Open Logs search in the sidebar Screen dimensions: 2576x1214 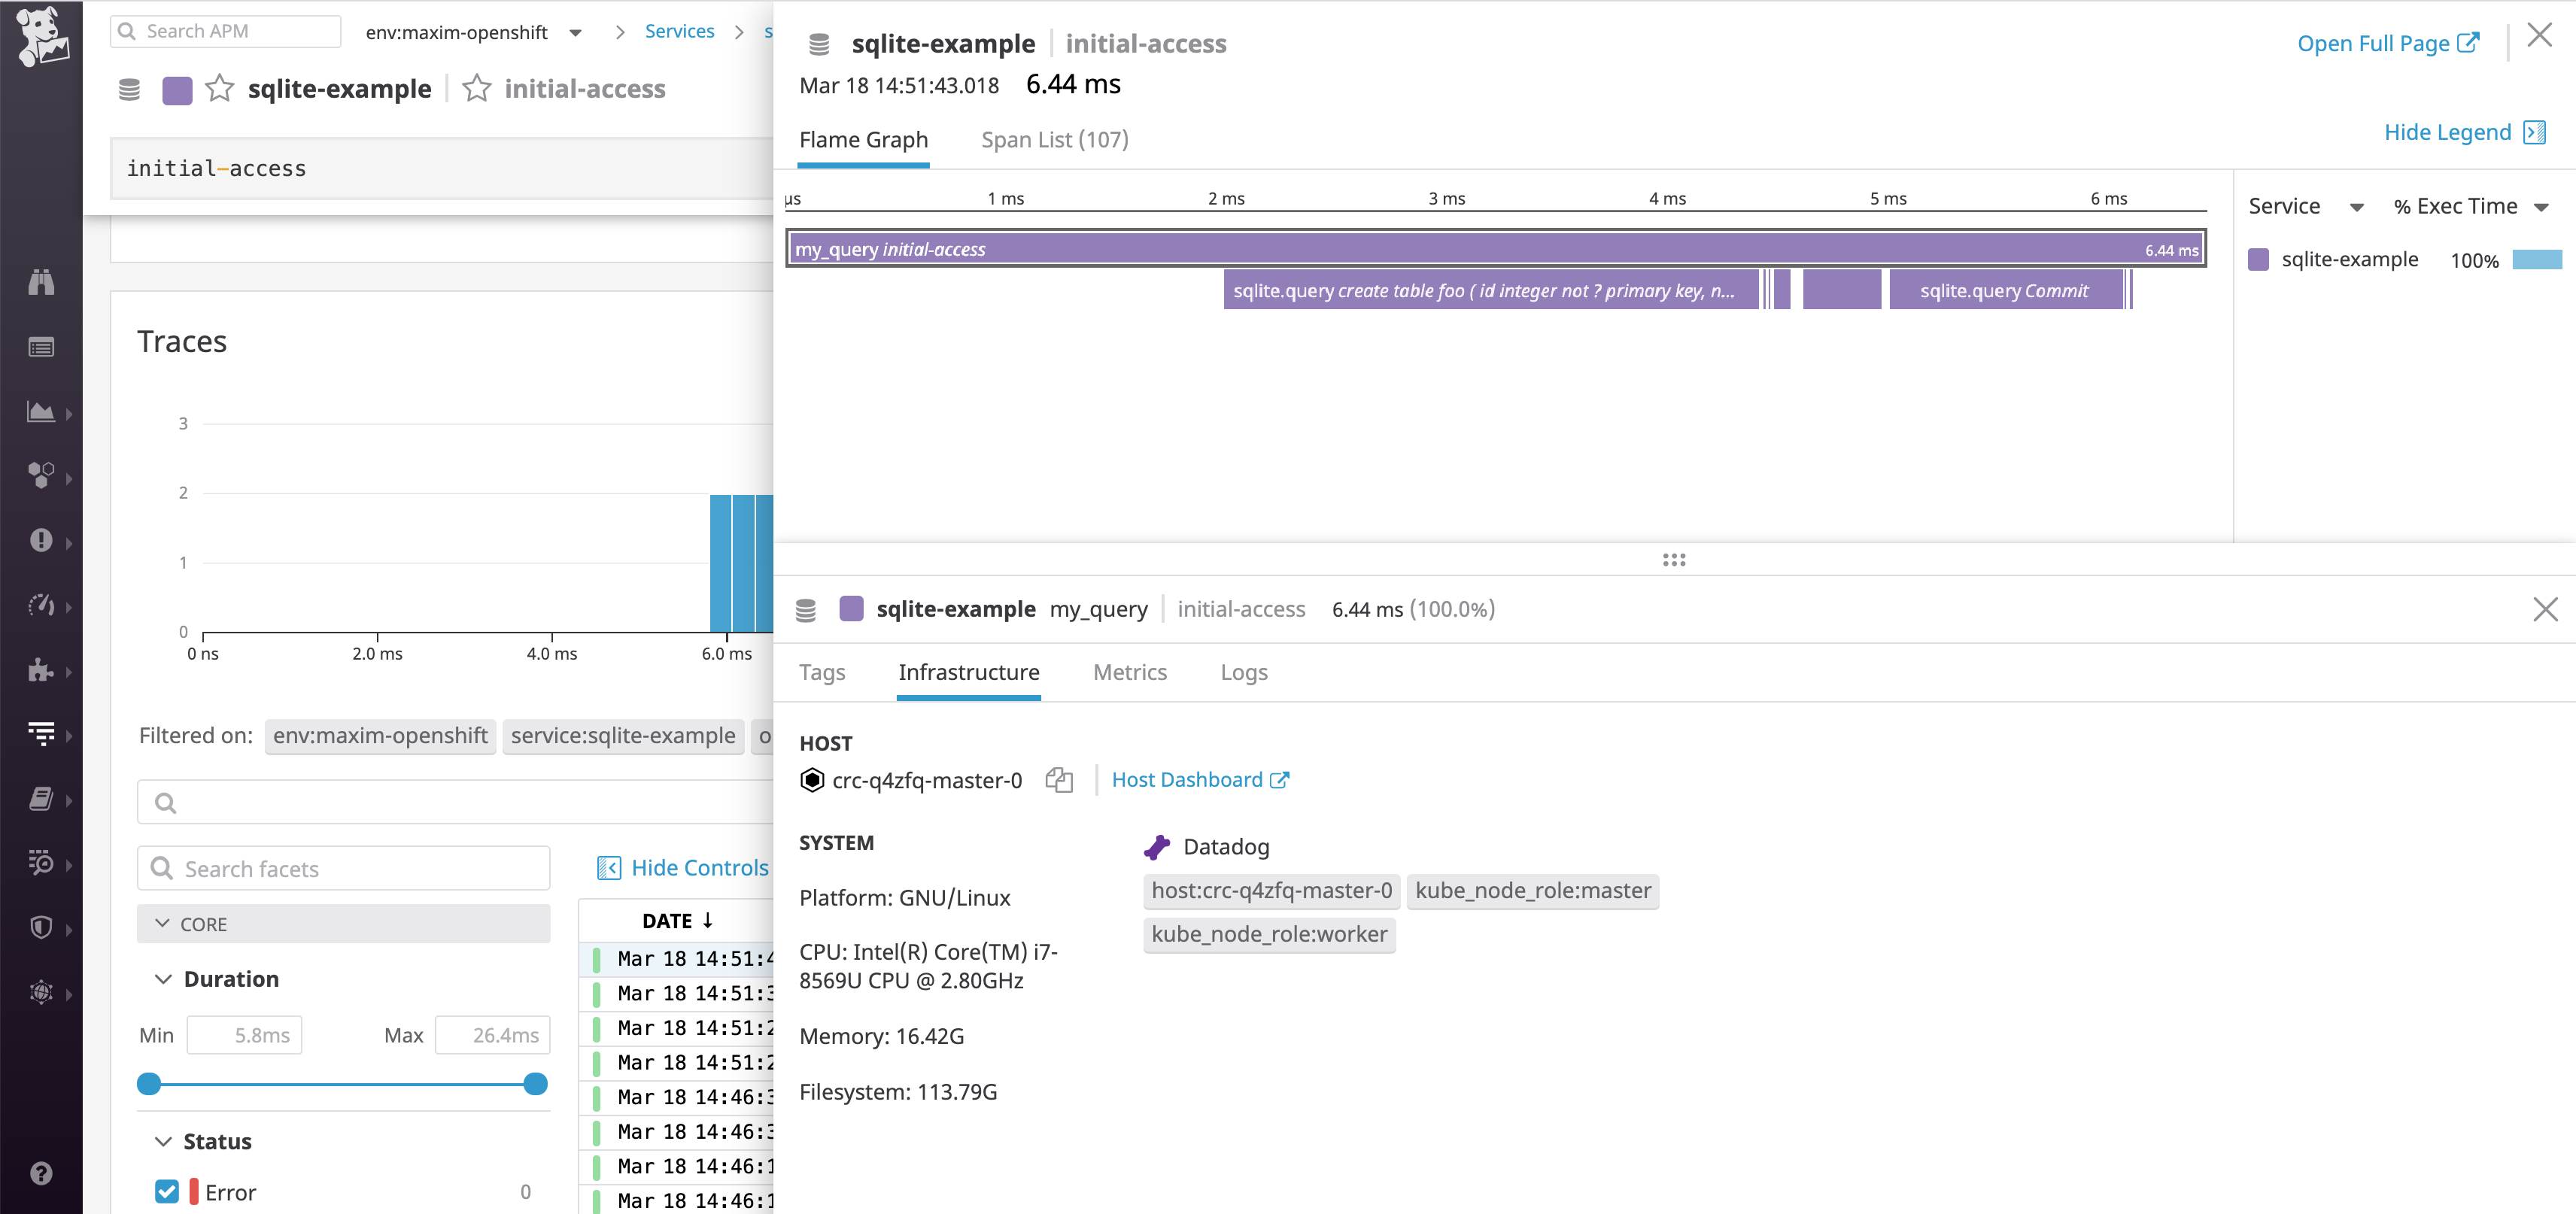click(41, 735)
